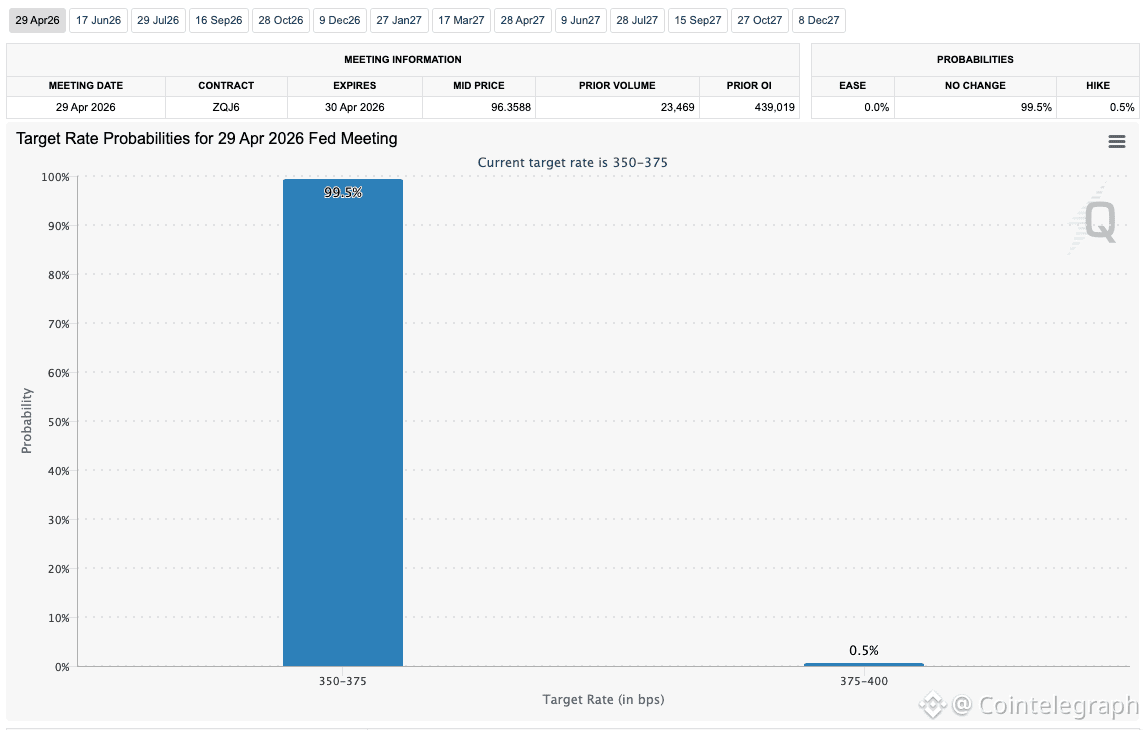Choose the 9 Dec26 meeting tab
1147x730 pixels.
tap(339, 20)
